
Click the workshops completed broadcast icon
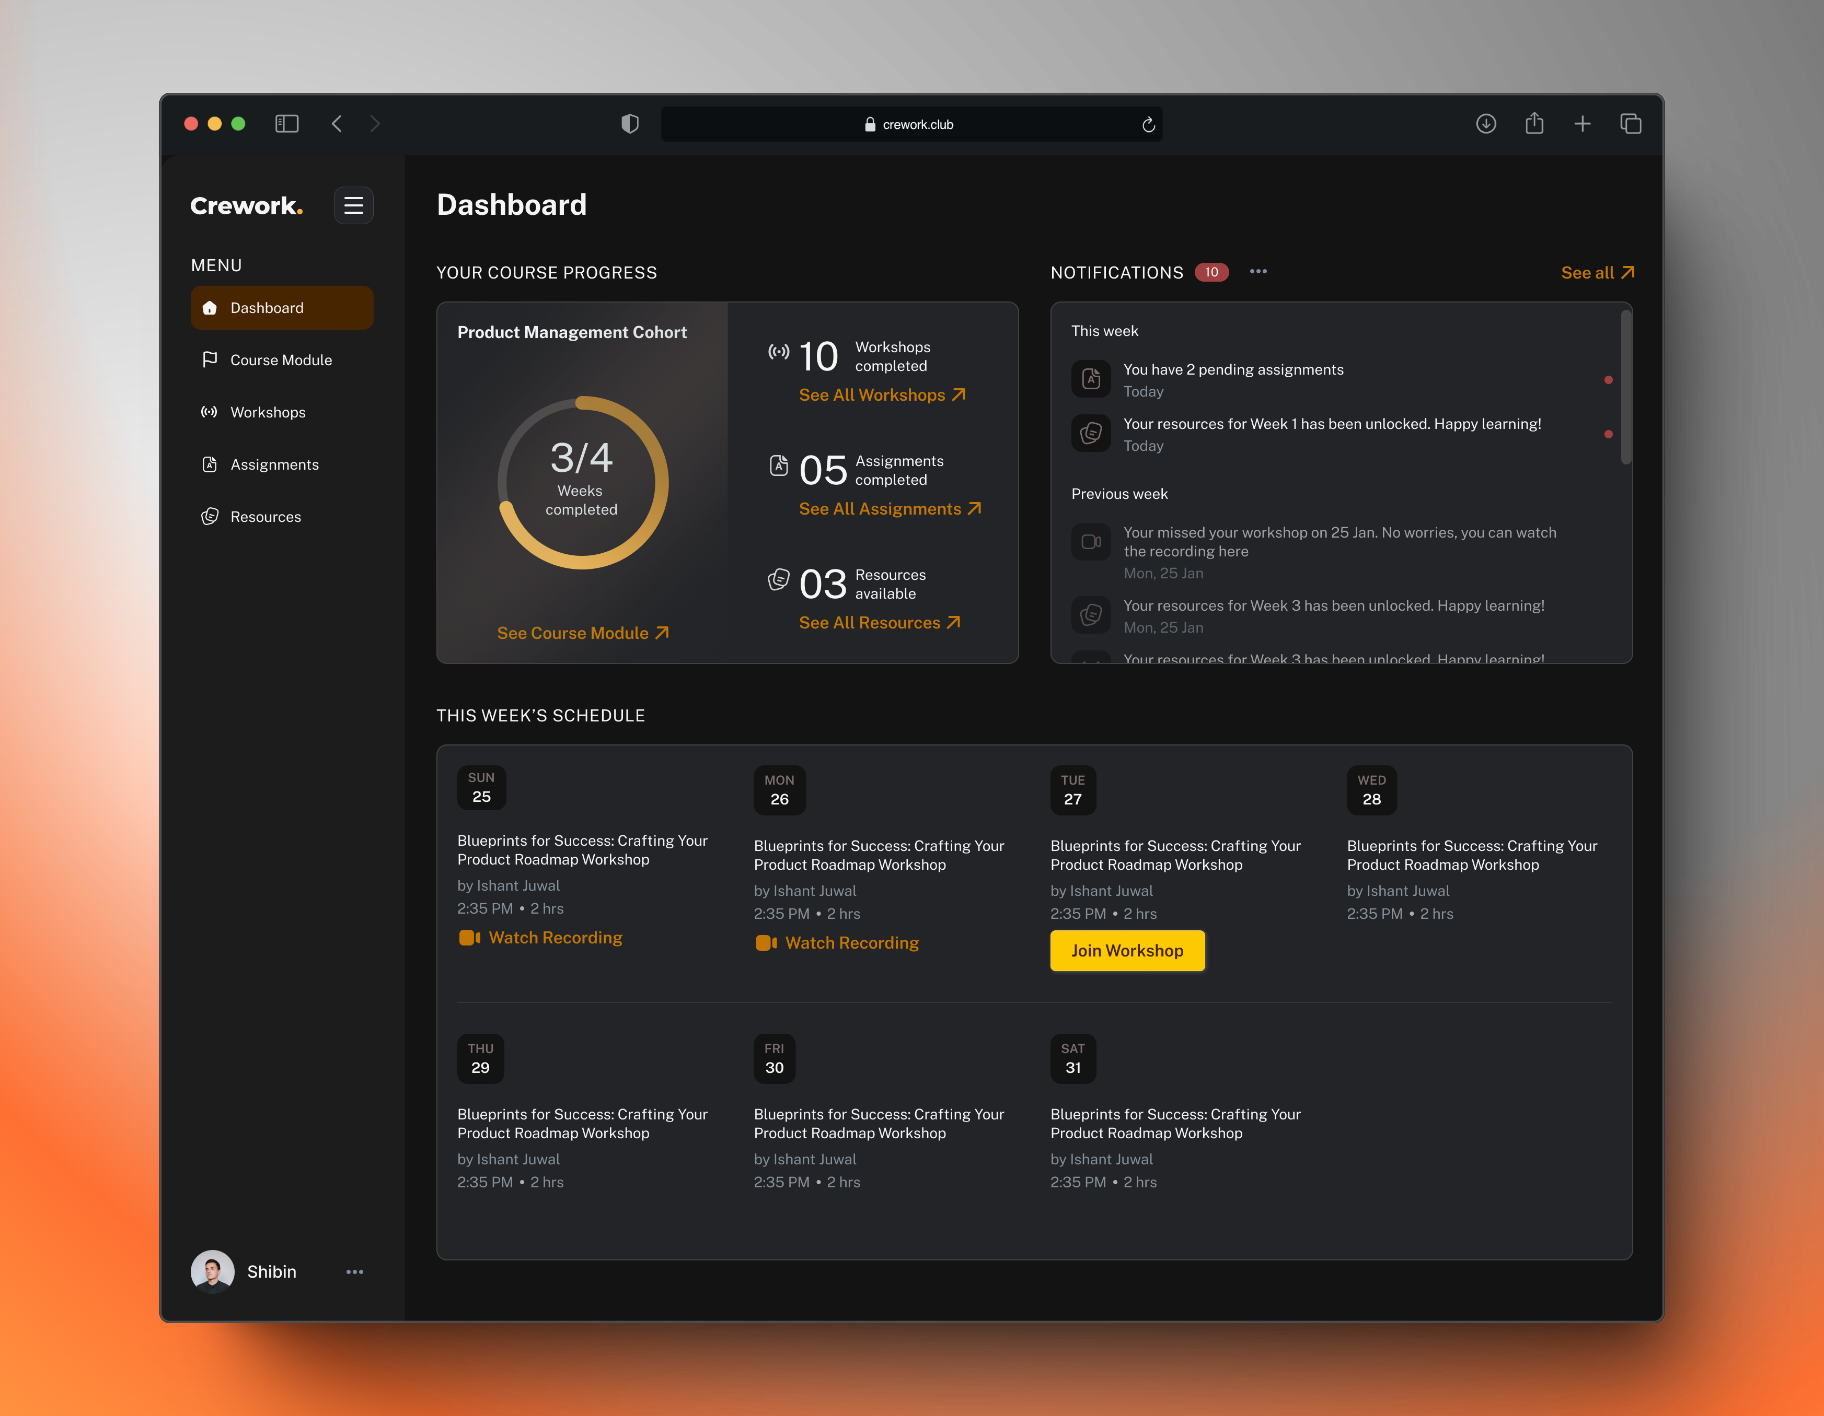coord(779,352)
